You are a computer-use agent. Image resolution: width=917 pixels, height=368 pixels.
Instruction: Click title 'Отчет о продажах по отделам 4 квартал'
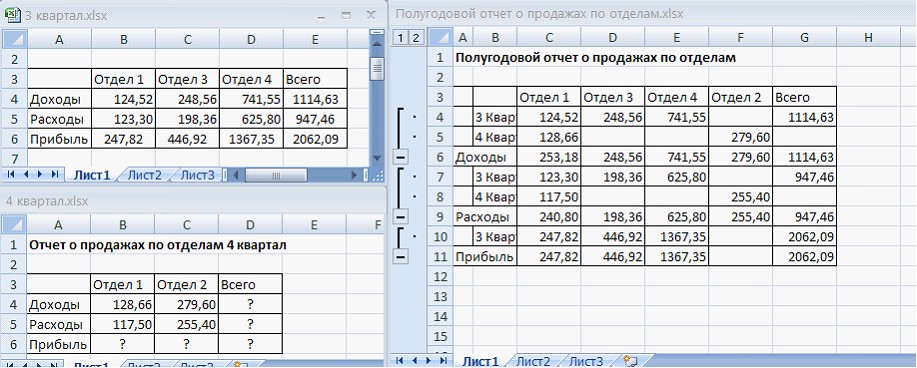tap(158, 245)
